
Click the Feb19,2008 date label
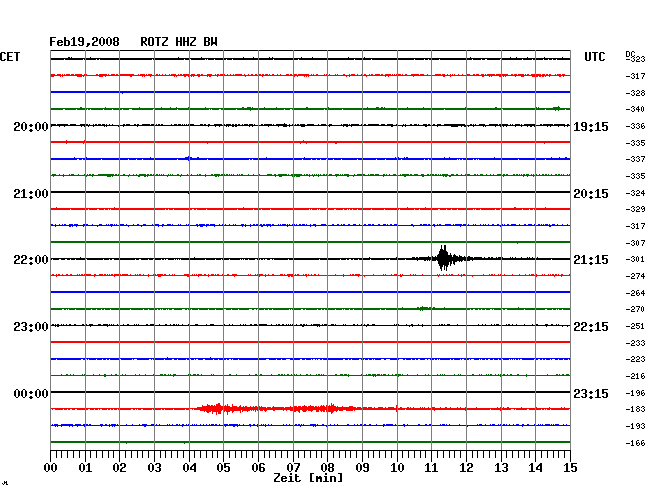click(84, 42)
